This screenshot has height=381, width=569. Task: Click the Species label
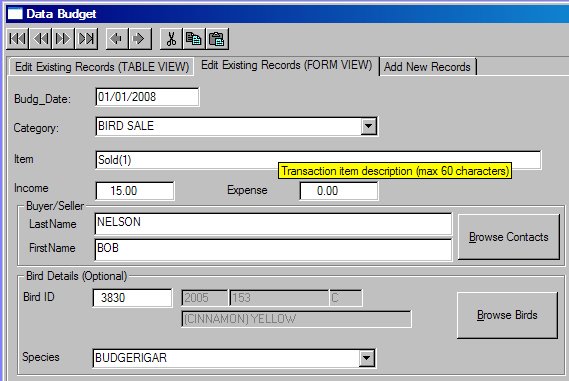[x=41, y=357]
